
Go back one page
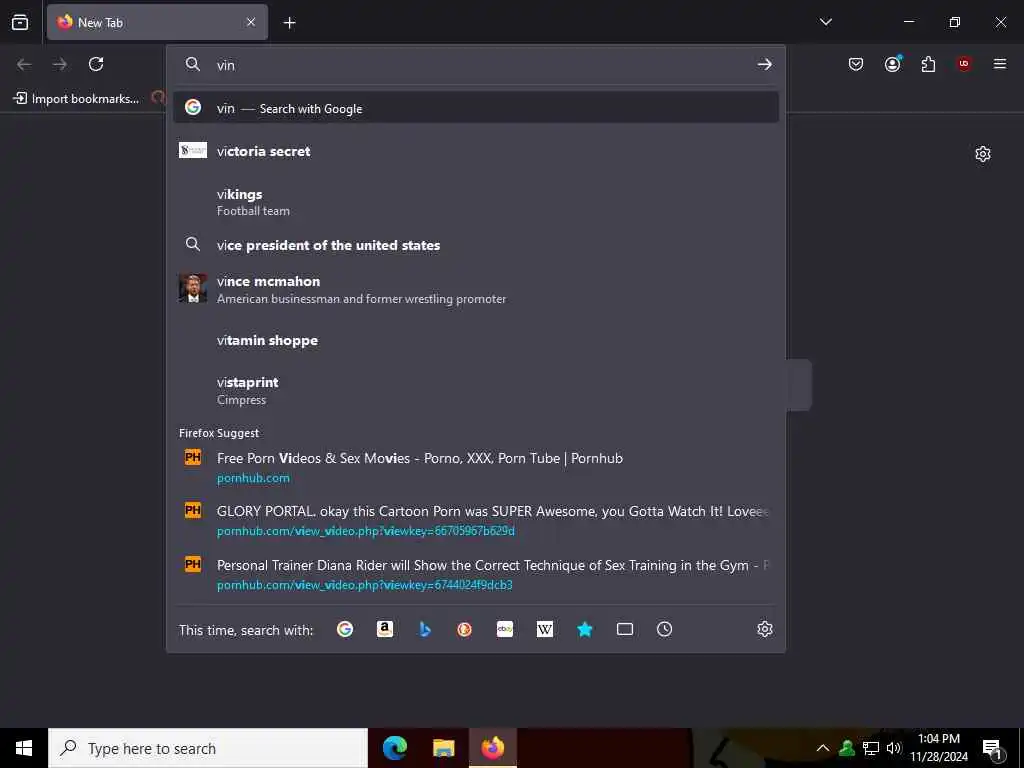pos(24,64)
